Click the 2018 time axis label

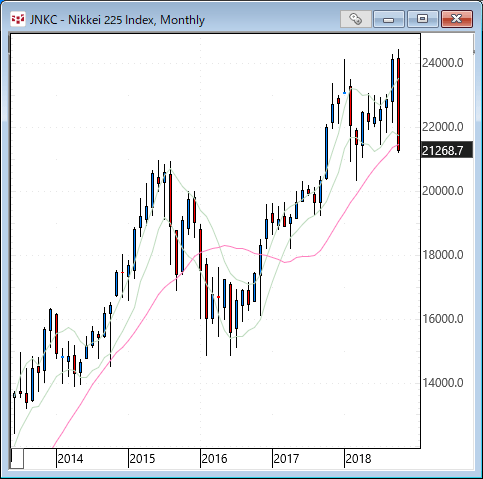pyautogui.click(x=358, y=459)
